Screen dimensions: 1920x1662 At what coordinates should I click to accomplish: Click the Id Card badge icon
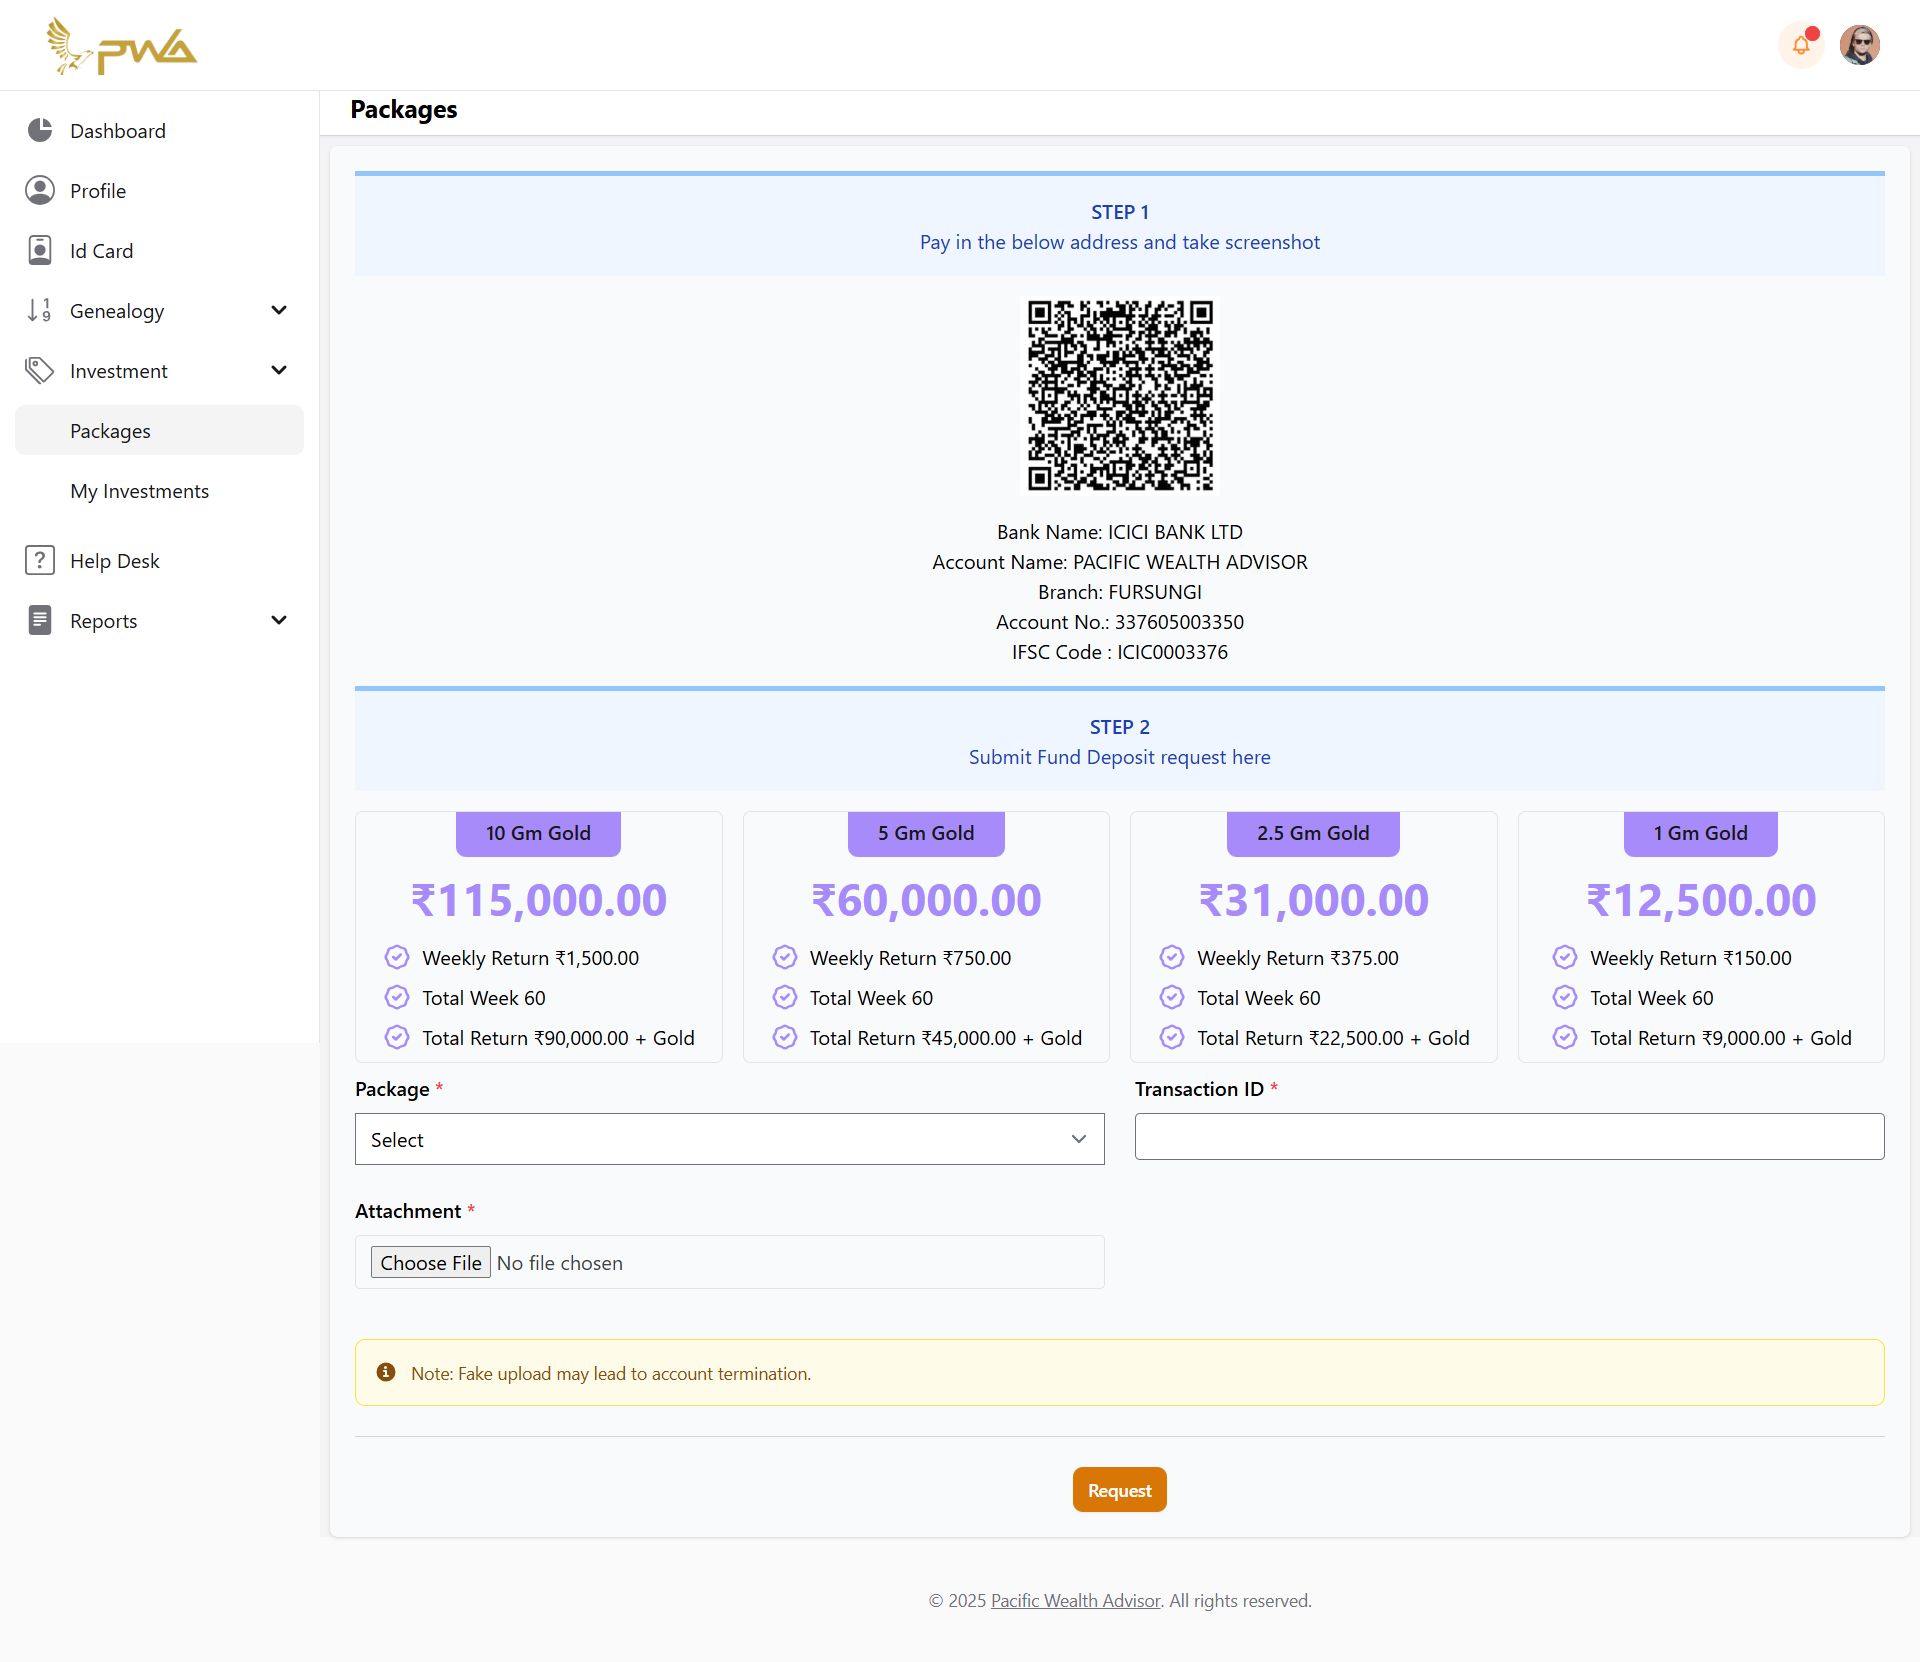[40, 250]
